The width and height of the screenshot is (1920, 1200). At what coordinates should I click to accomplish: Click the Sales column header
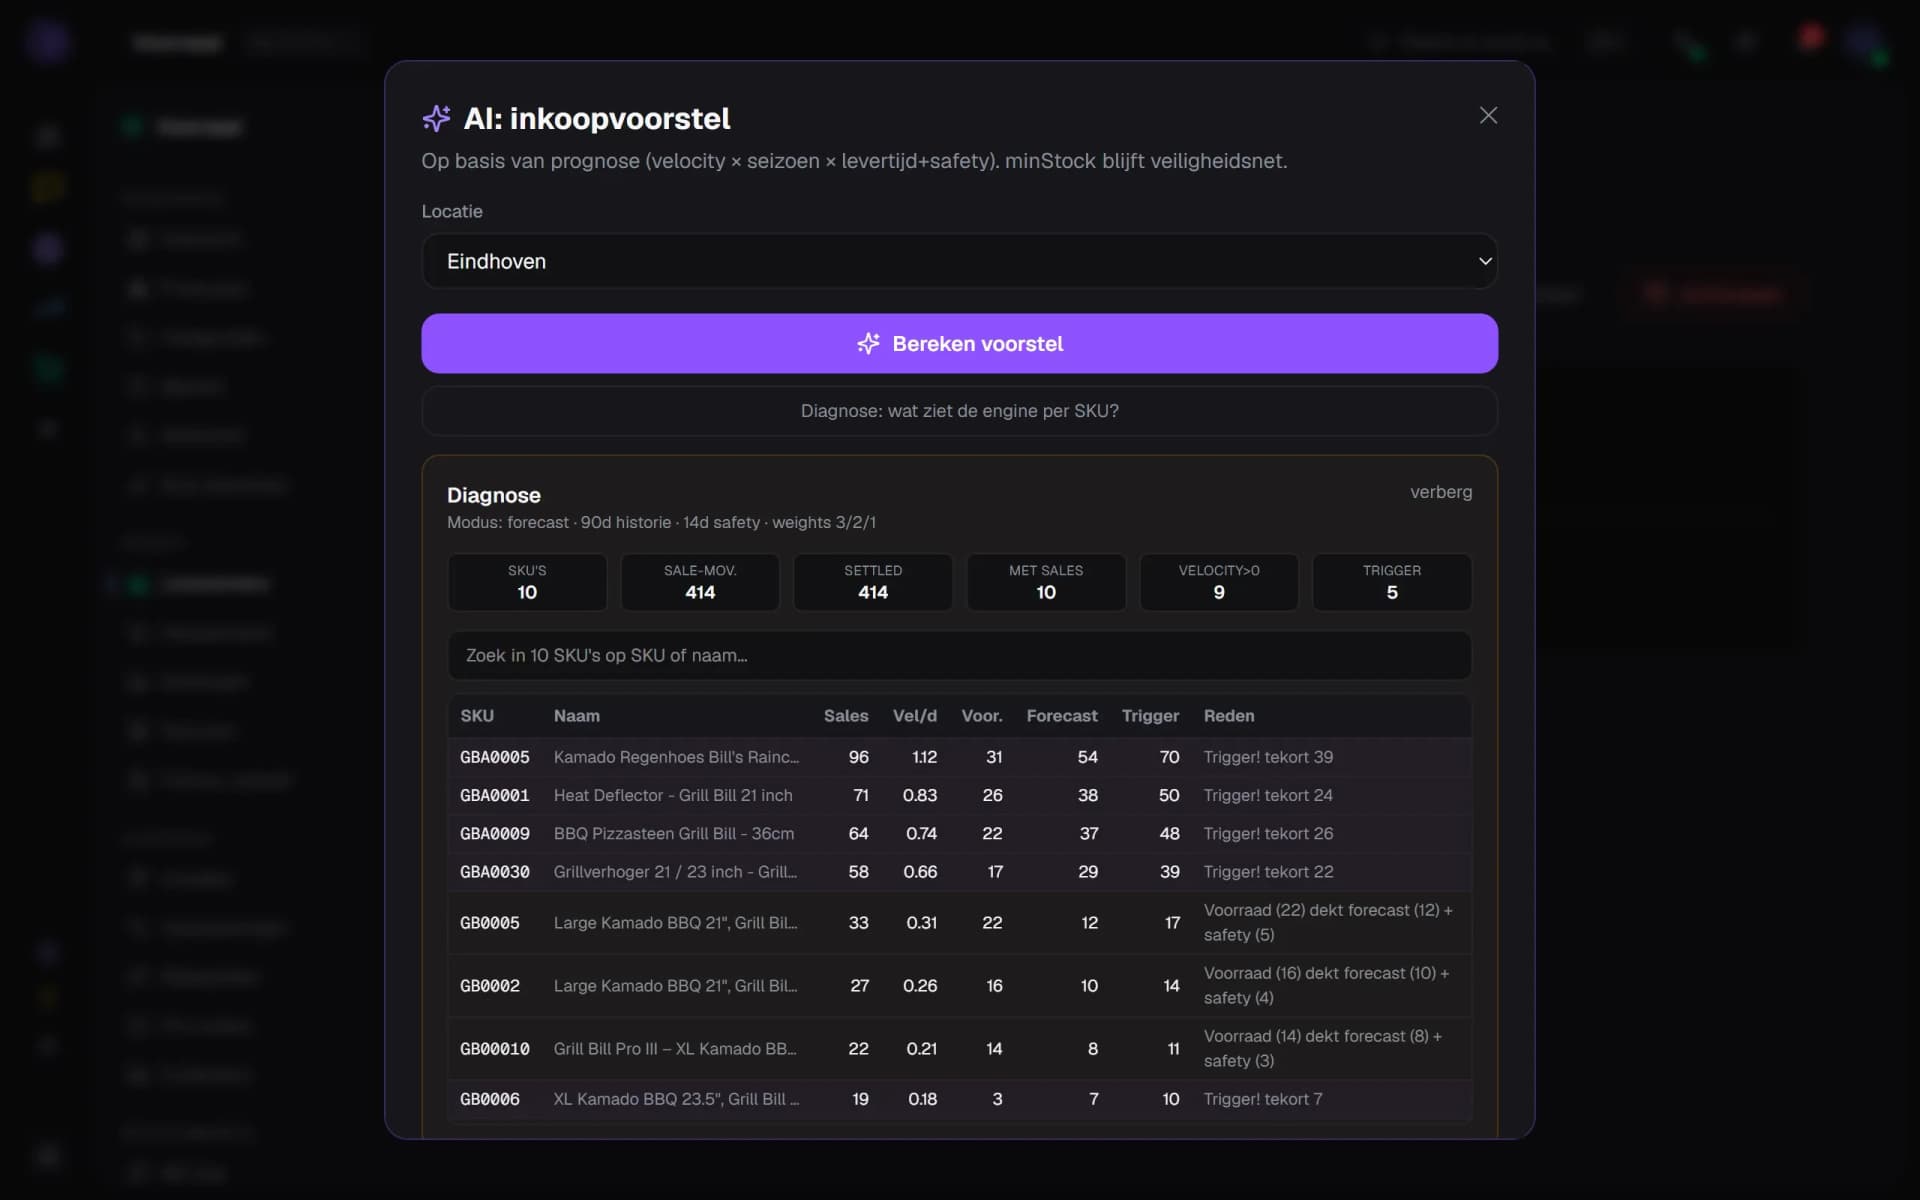click(x=846, y=716)
